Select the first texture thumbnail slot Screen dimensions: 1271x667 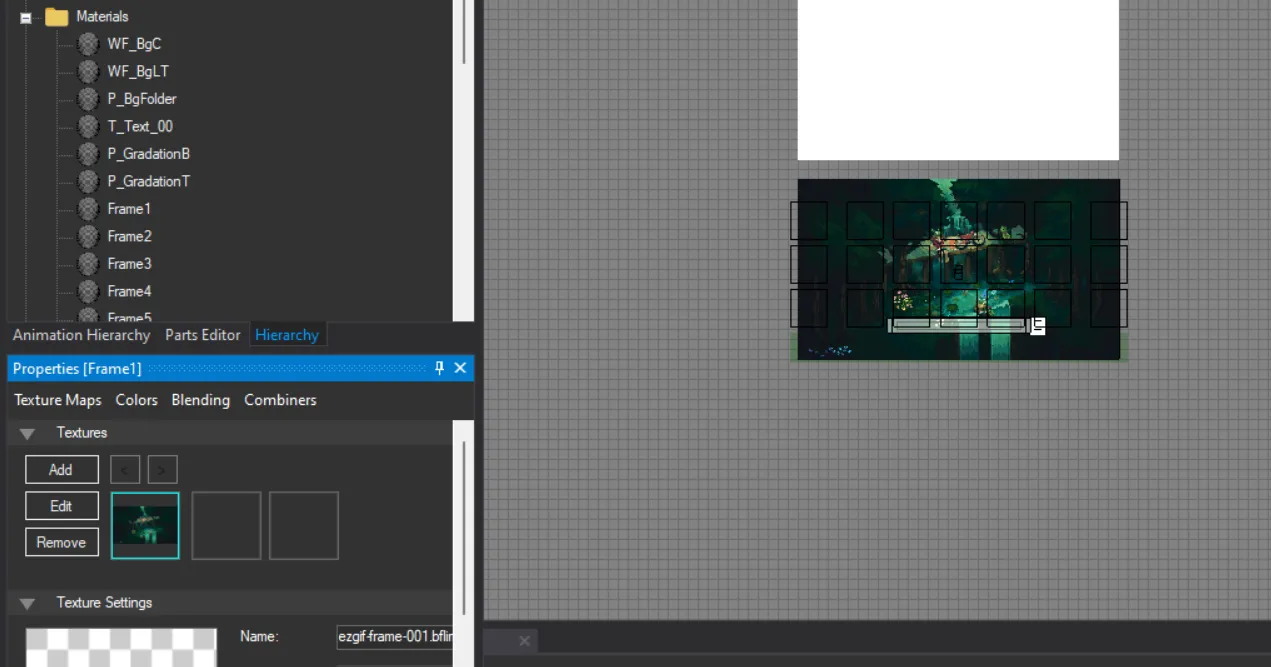(145, 525)
